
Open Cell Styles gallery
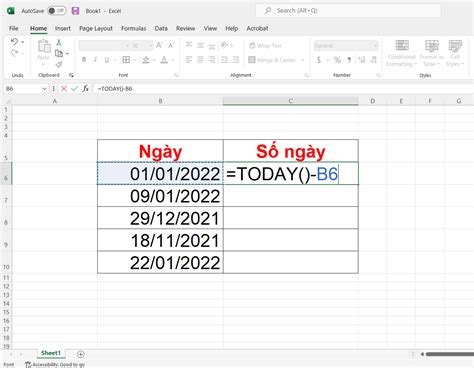(455, 53)
